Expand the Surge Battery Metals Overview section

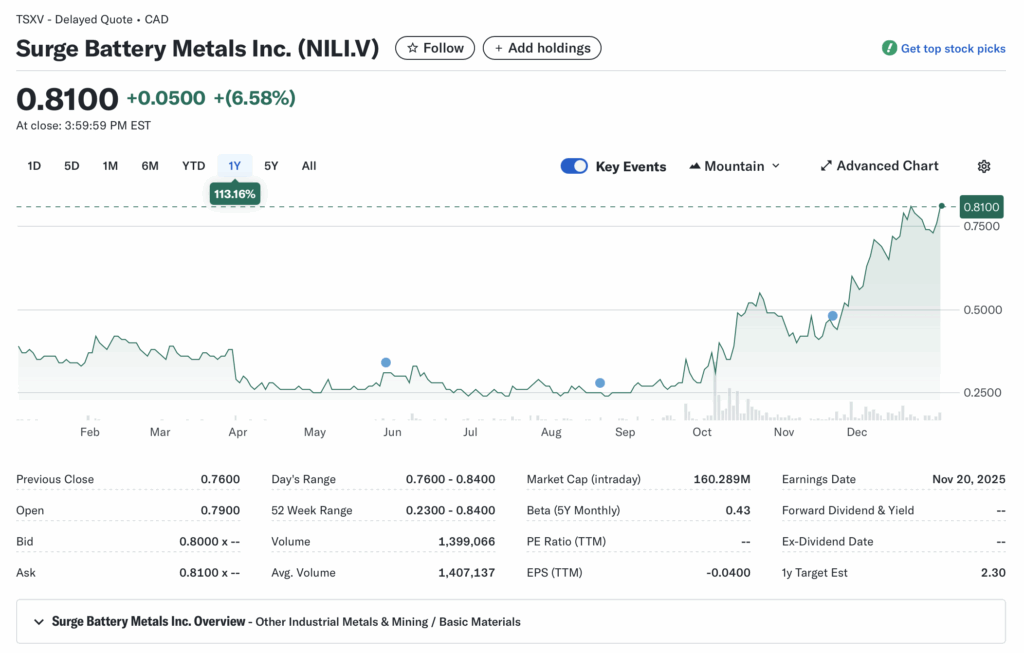[x=38, y=621]
